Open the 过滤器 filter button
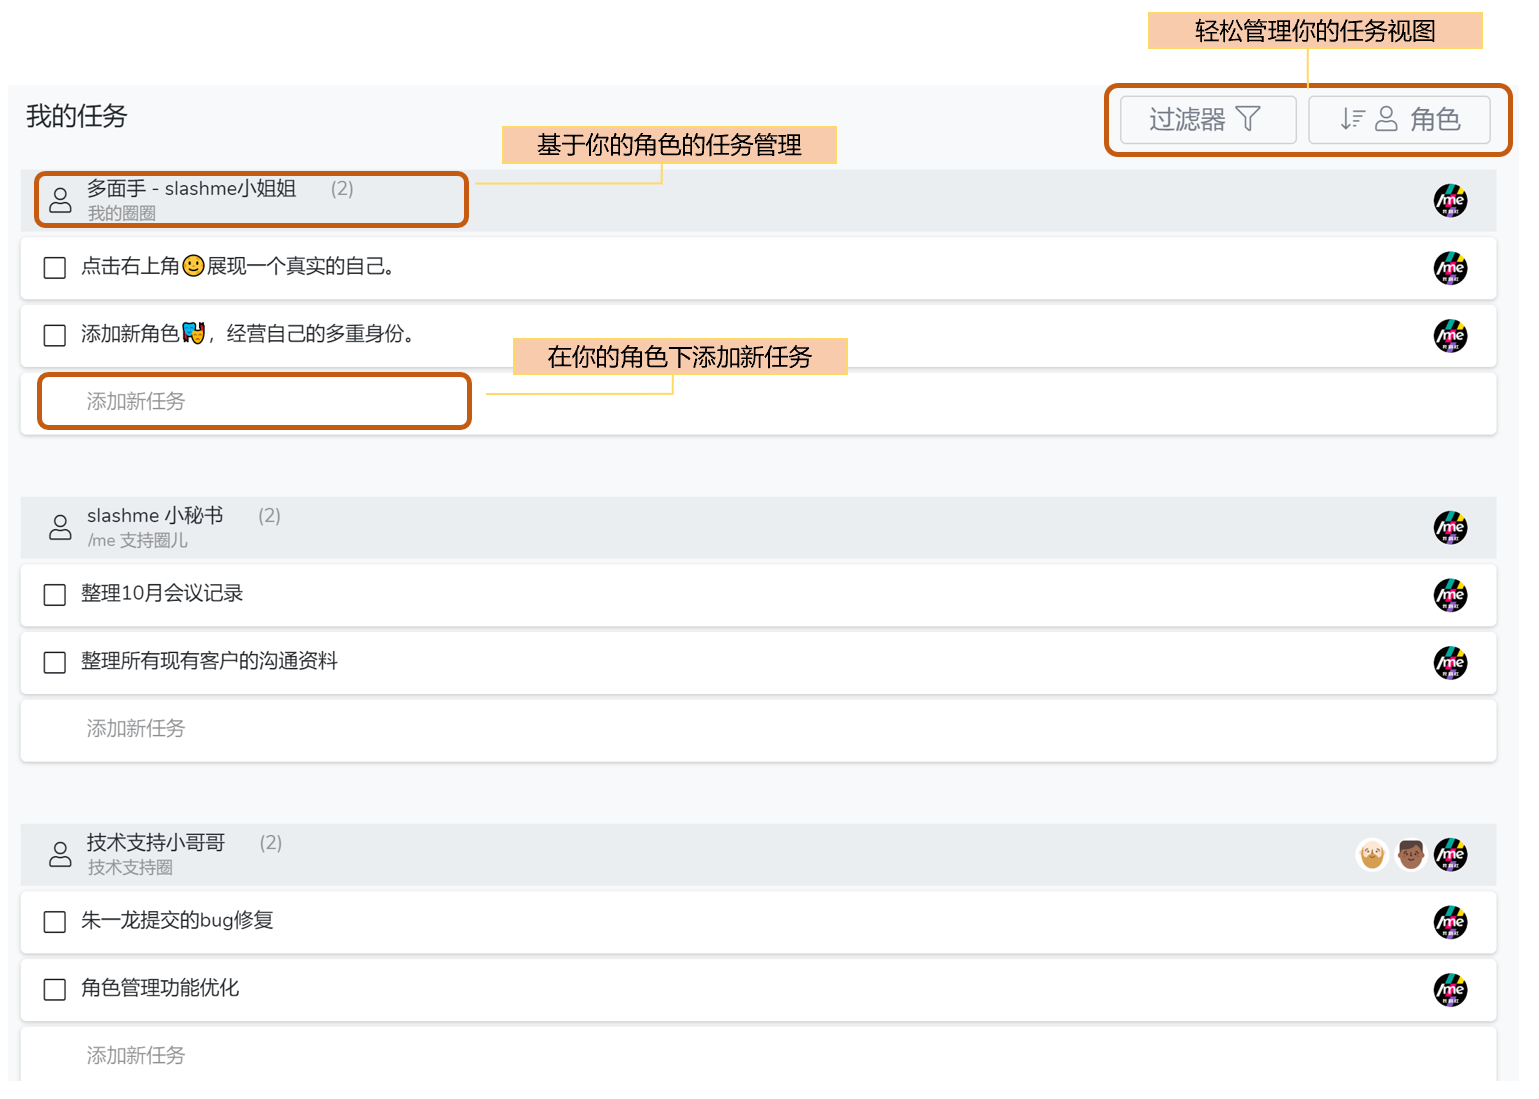Viewport: 1539px width, 1099px height. pos(1208,120)
